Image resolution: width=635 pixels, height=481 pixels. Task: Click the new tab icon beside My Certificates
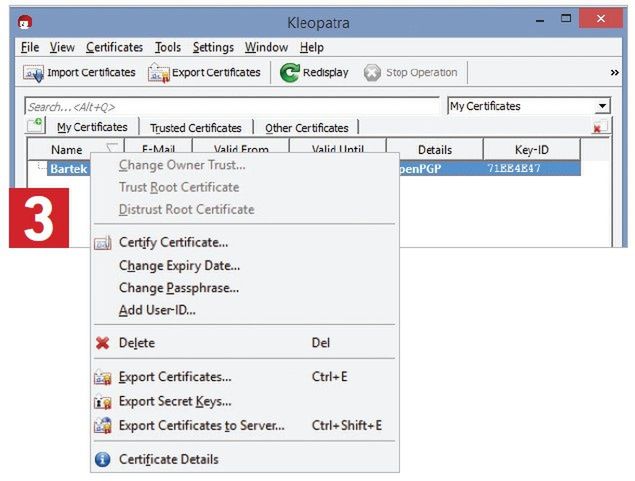(x=35, y=125)
